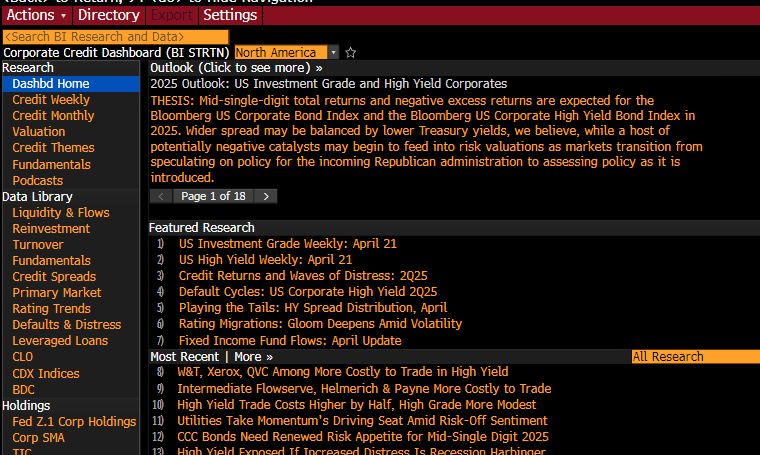Open Leveraged Loans data

[x=60, y=341]
